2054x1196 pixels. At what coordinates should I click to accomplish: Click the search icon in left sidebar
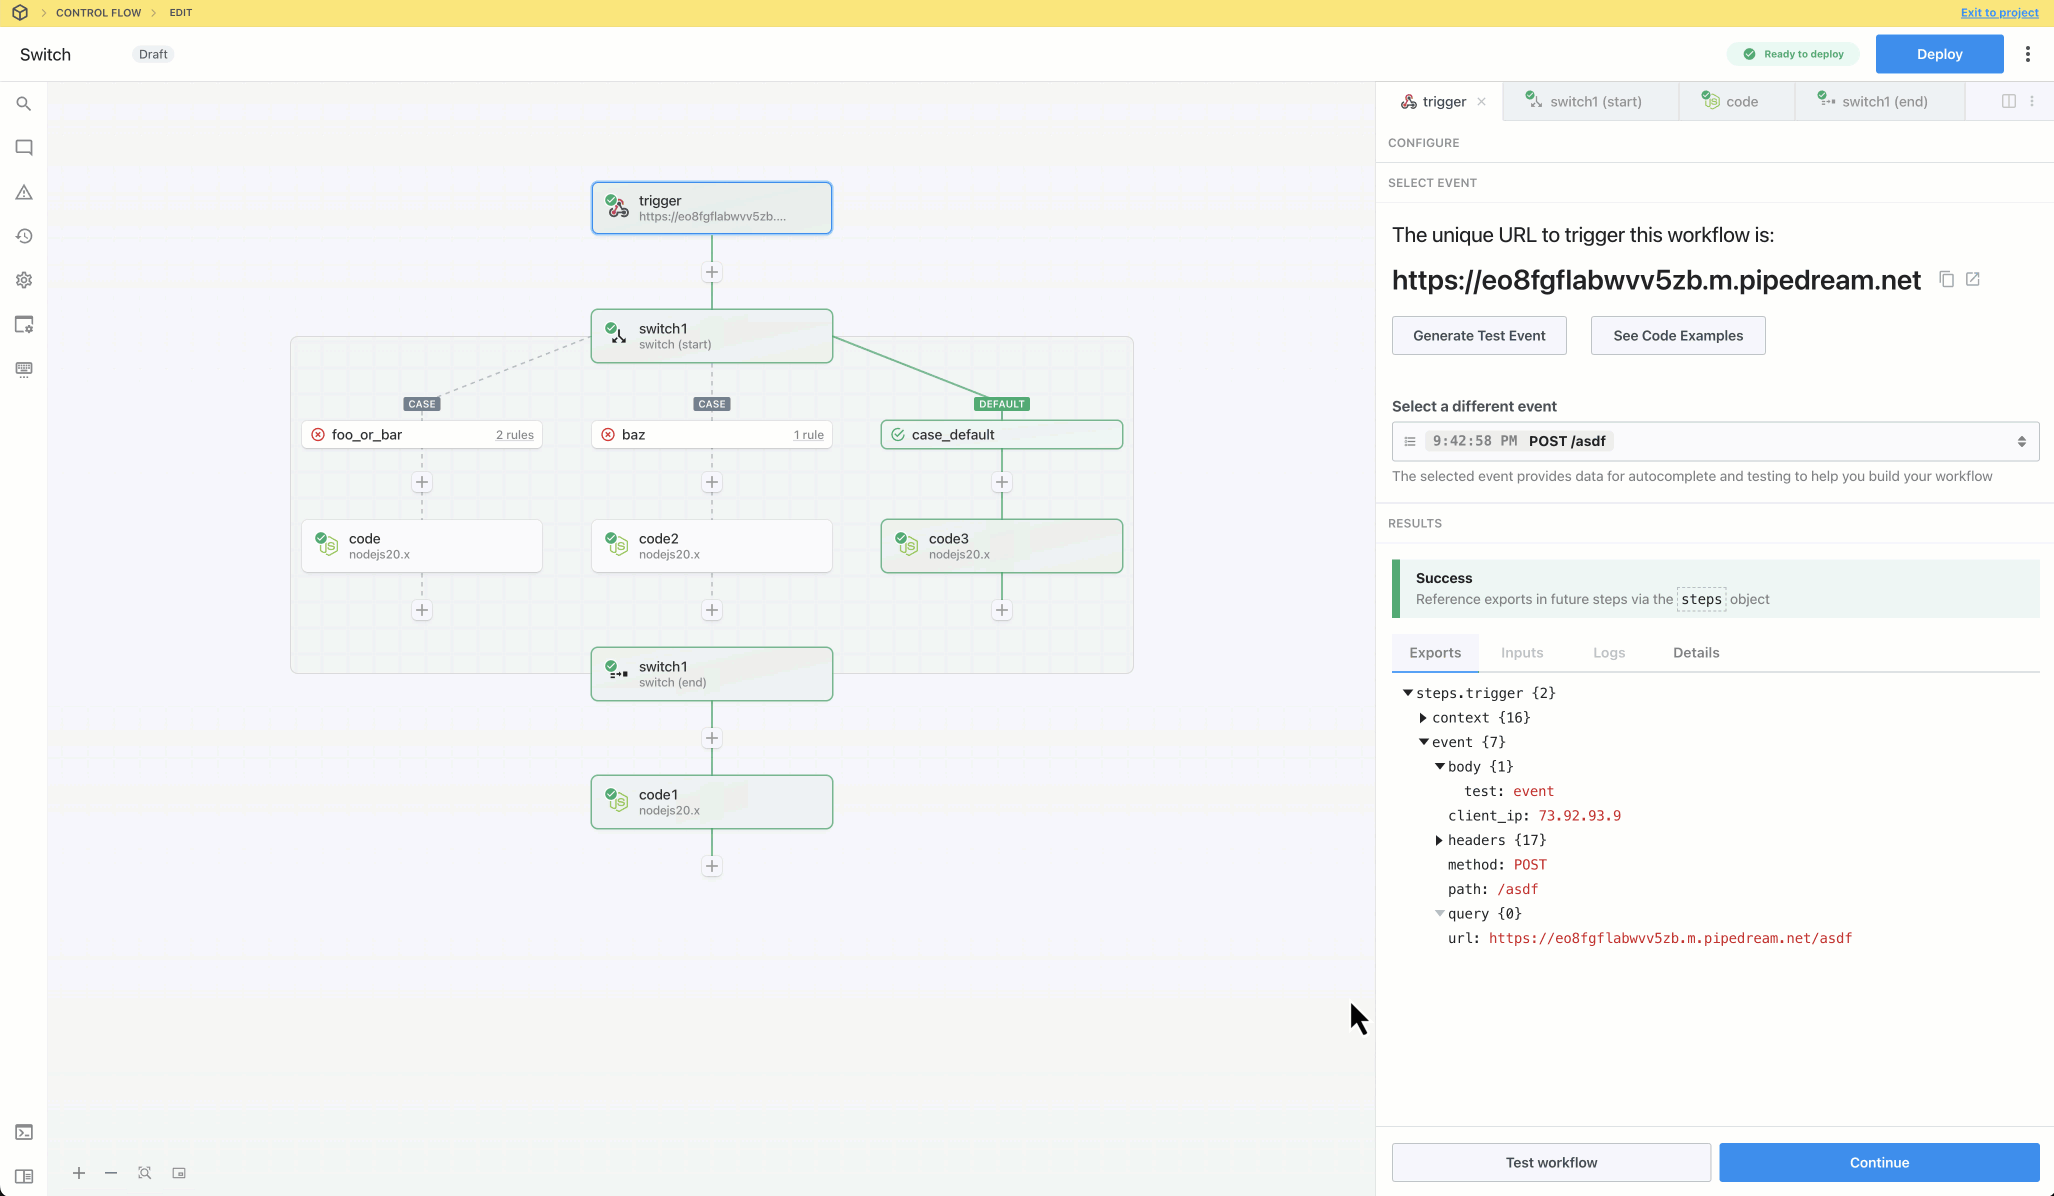click(24, 104)
